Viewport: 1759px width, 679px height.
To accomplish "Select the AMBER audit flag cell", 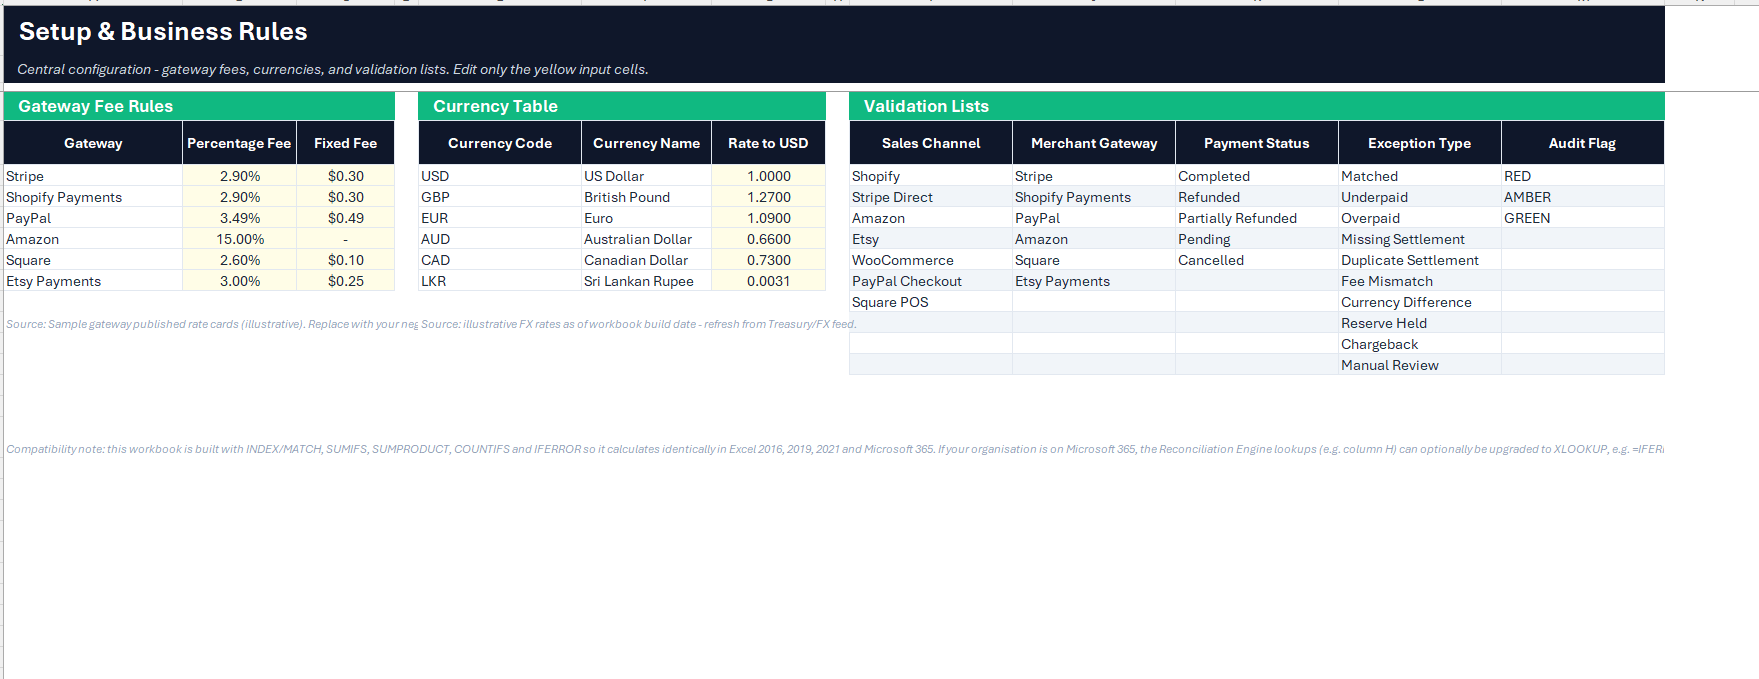I will pyautogui.click(x=1583, y=197).
